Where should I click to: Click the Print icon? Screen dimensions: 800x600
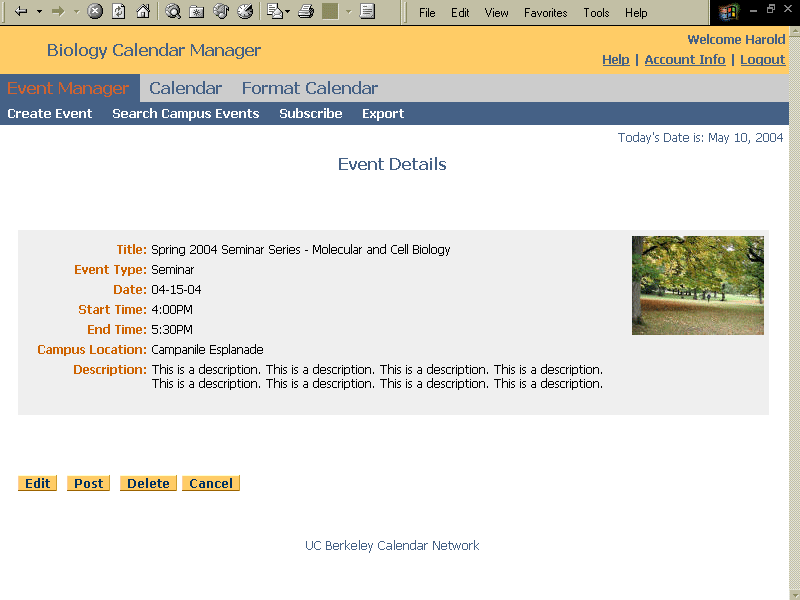[306, 11]
